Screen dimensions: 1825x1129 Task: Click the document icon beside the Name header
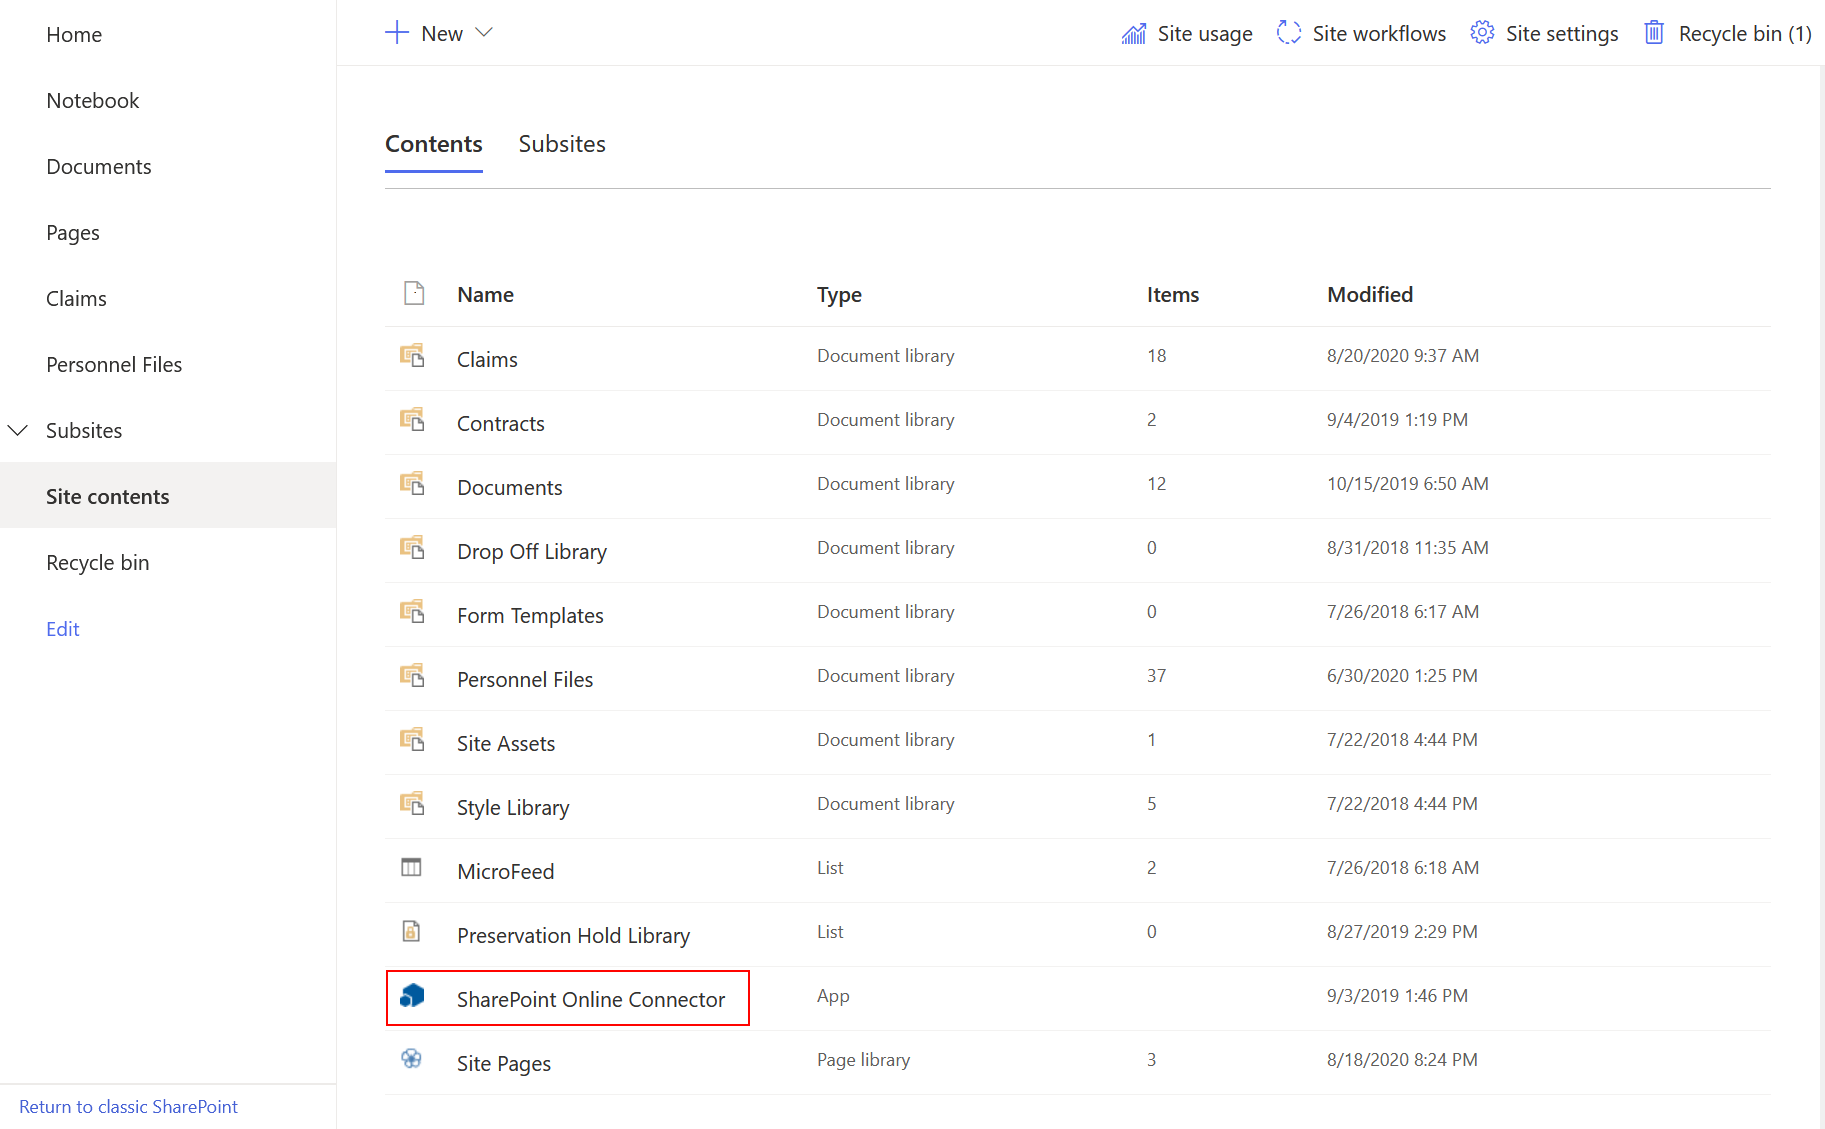coord(414,292)
